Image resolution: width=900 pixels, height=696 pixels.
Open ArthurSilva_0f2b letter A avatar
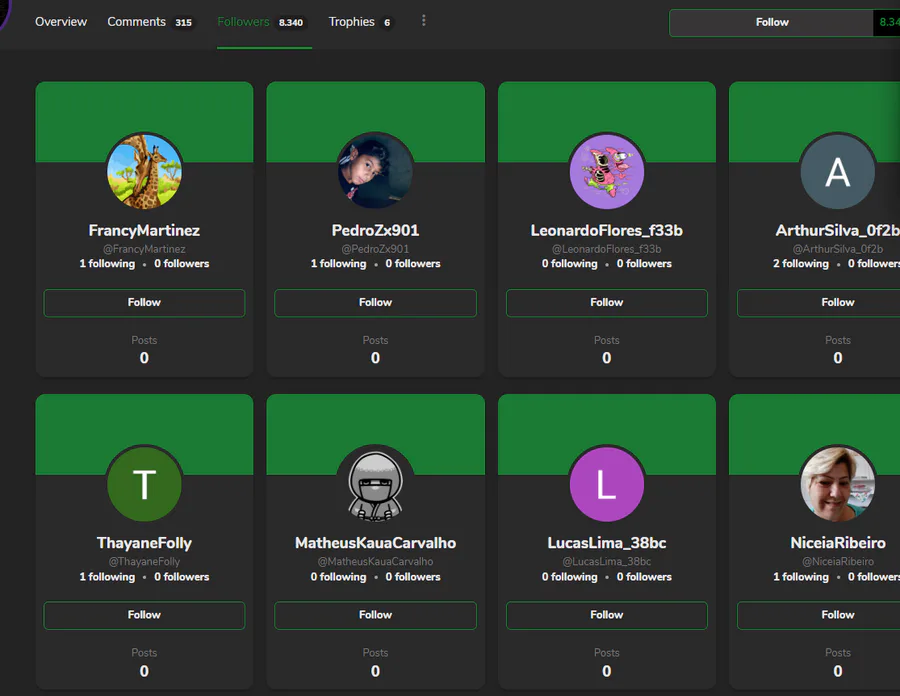(838, 171)
